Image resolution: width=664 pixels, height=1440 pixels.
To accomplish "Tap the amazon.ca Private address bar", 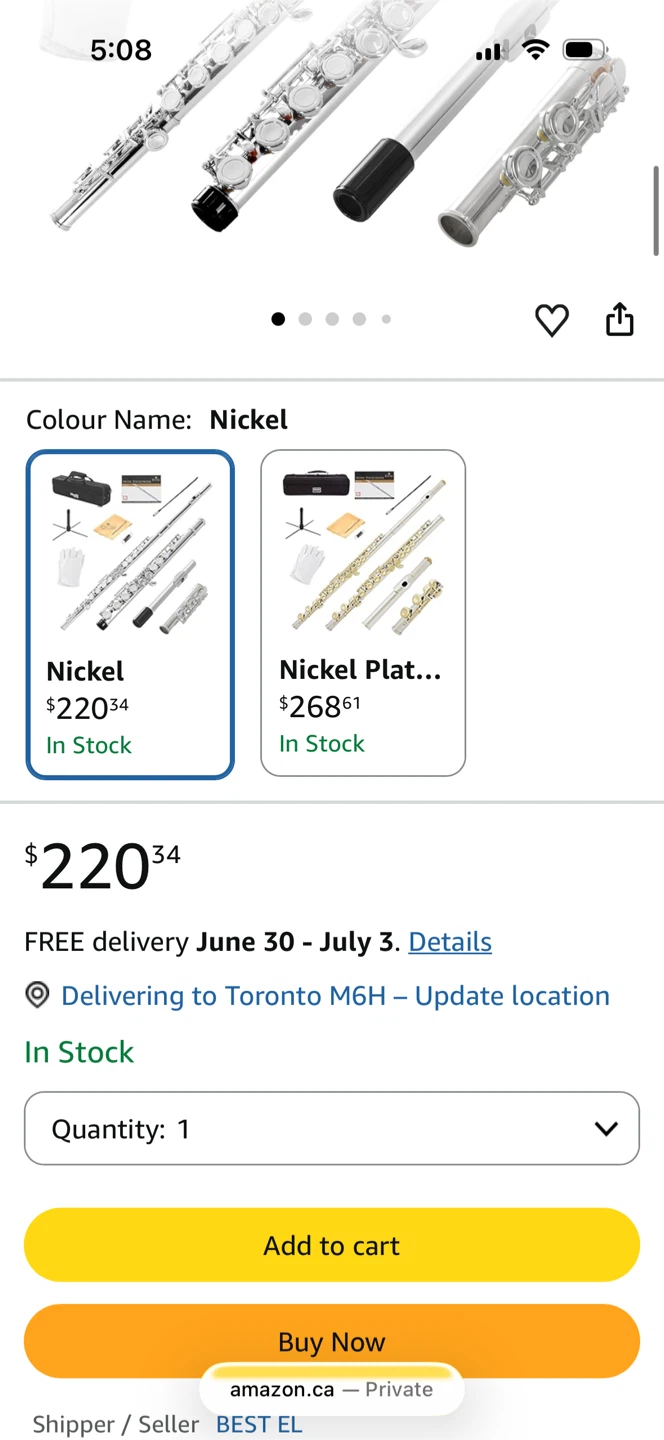I will [332, 1390].
